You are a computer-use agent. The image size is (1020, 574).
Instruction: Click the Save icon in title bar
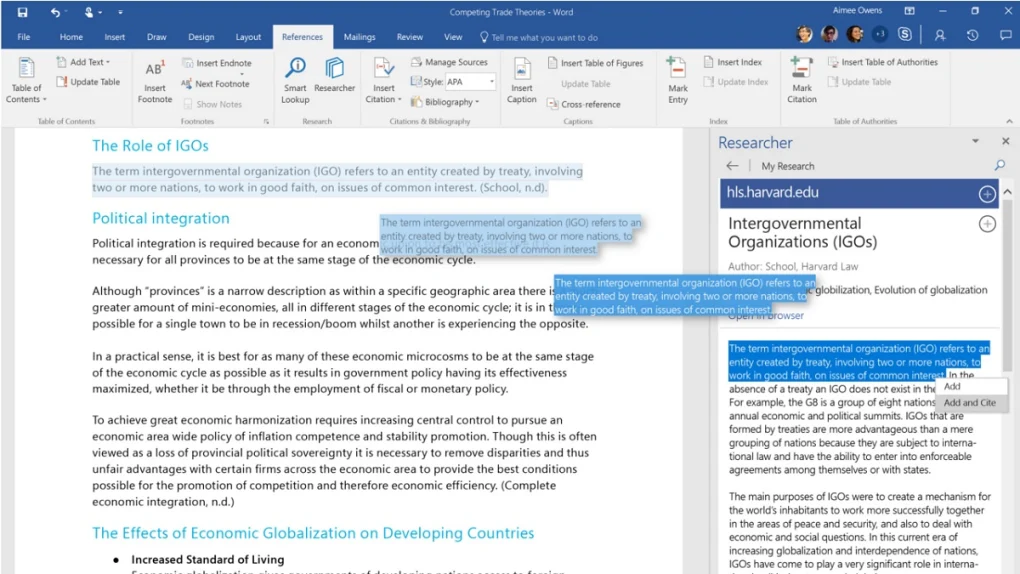tap(23, 12)
